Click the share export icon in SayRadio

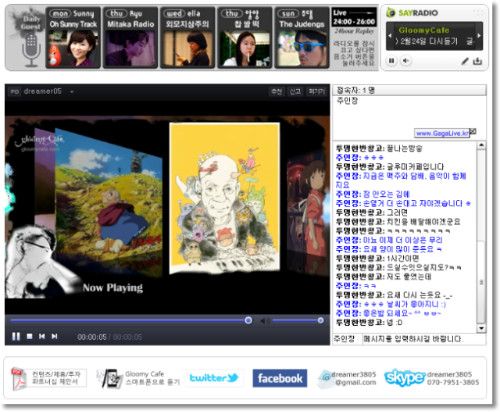(477, 61)
